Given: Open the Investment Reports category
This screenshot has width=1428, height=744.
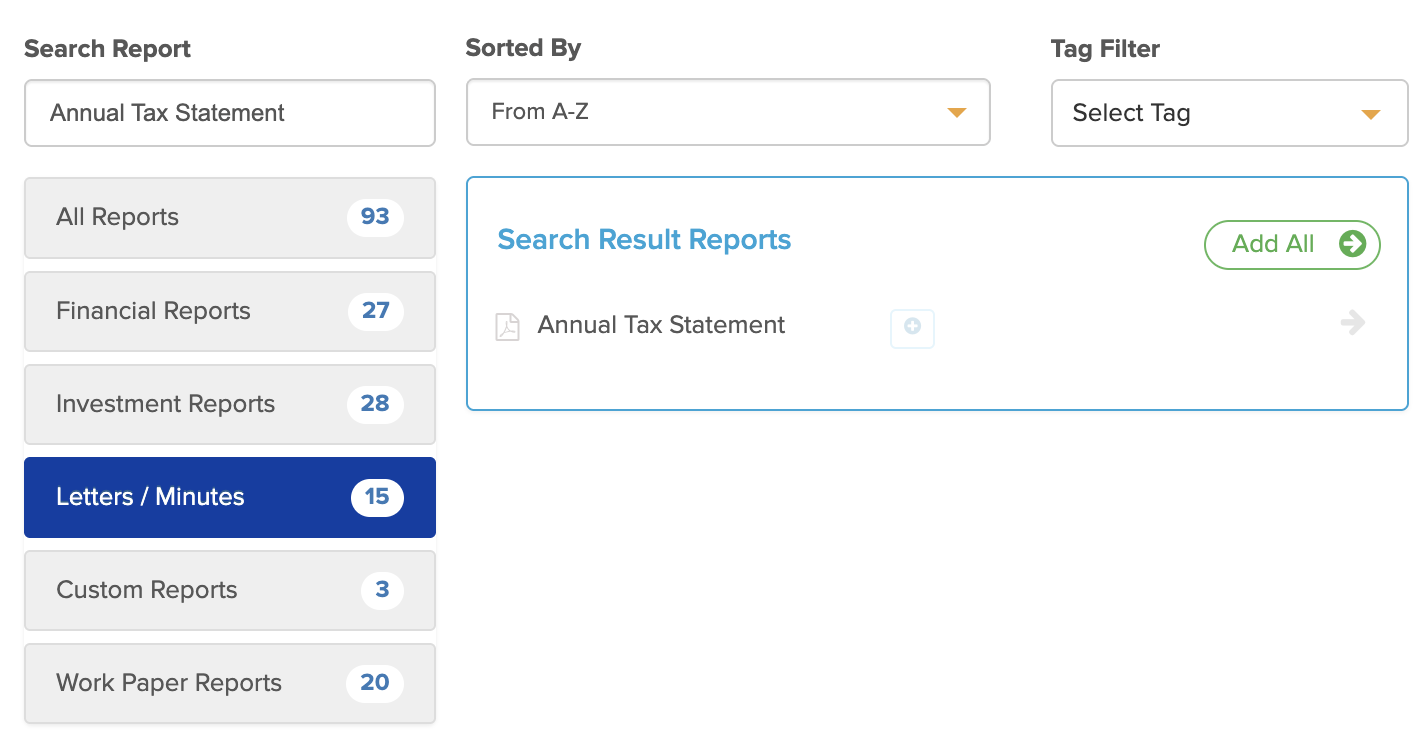Looking at the screenshot, I should click(x=230, y=404).
